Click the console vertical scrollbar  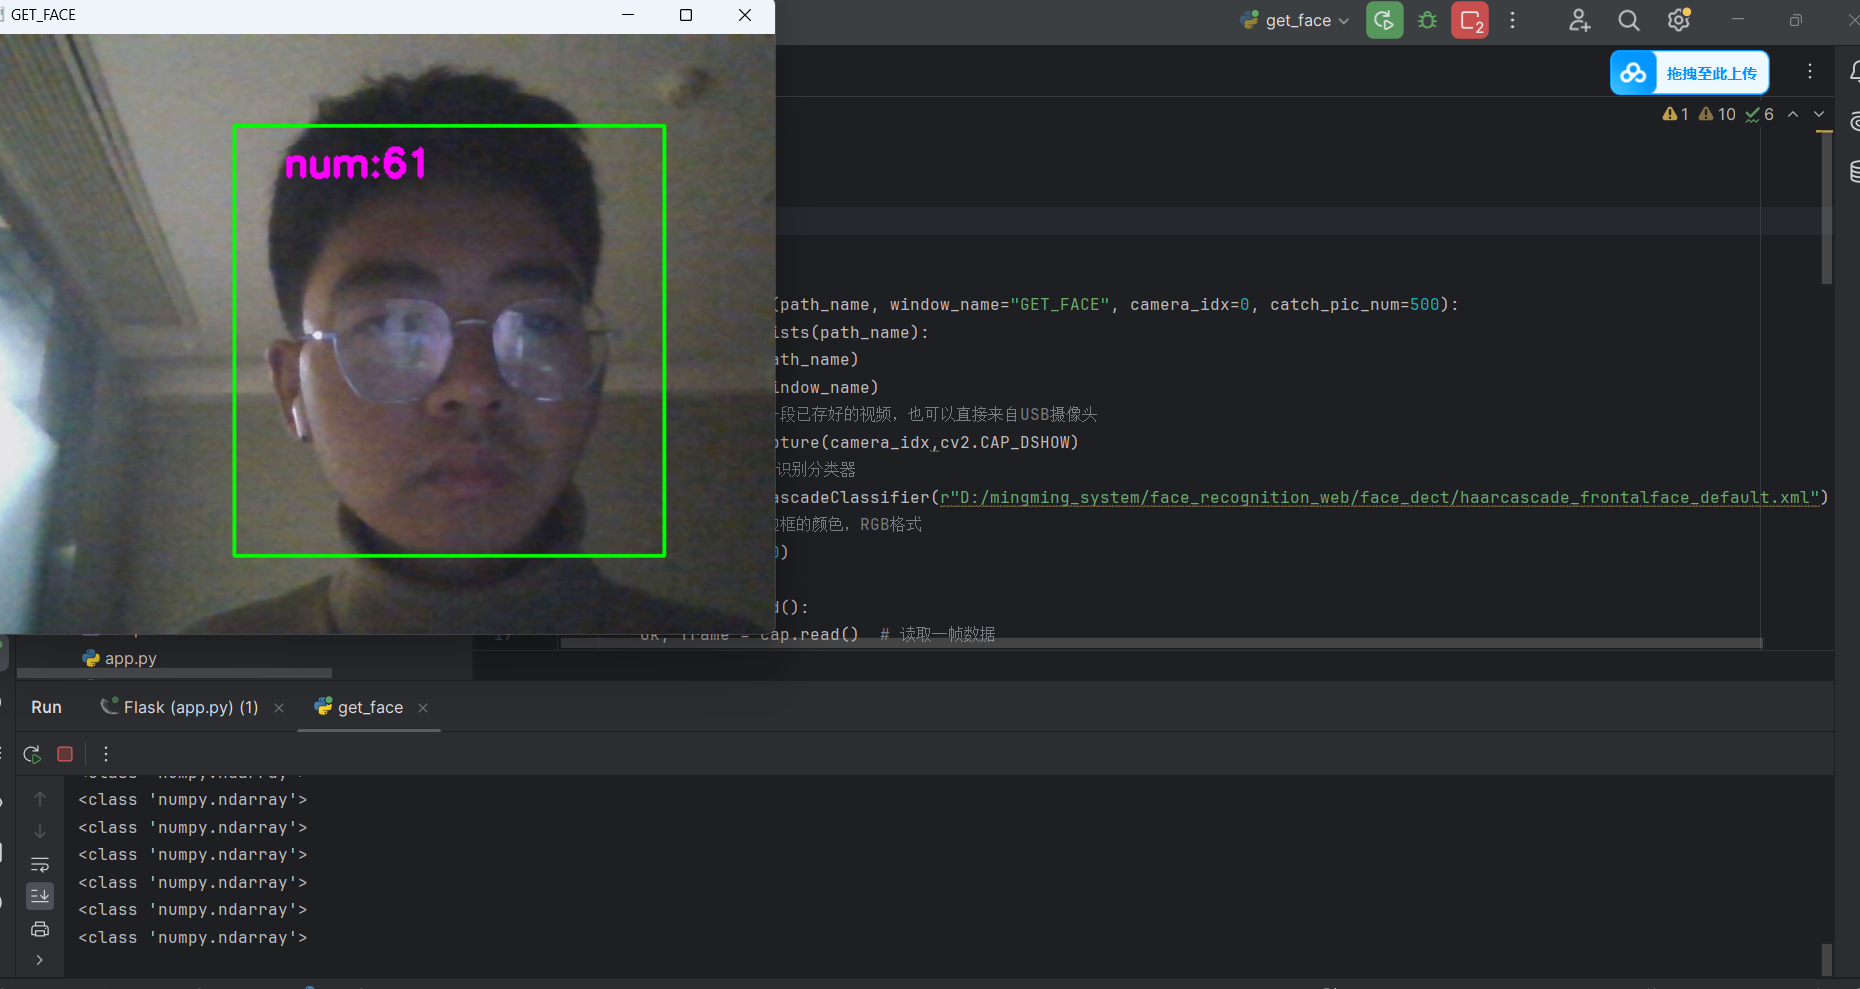pyautogui.click(x=1827, y=959)
